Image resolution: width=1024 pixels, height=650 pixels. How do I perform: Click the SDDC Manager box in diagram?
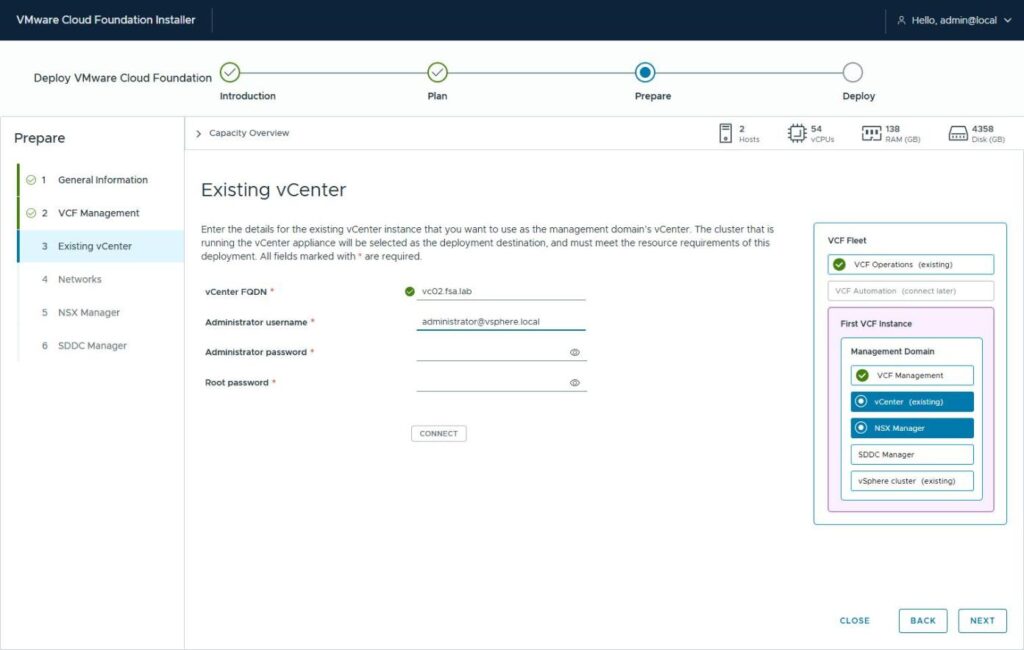click(x=912, y=455)
